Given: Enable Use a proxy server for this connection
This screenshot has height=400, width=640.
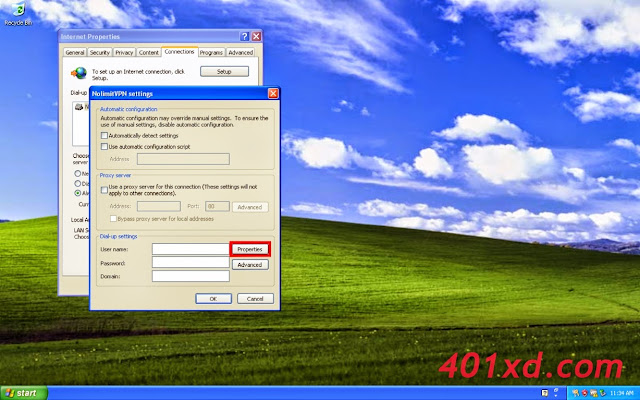Looking at the screenshot, I should point(104,190).
